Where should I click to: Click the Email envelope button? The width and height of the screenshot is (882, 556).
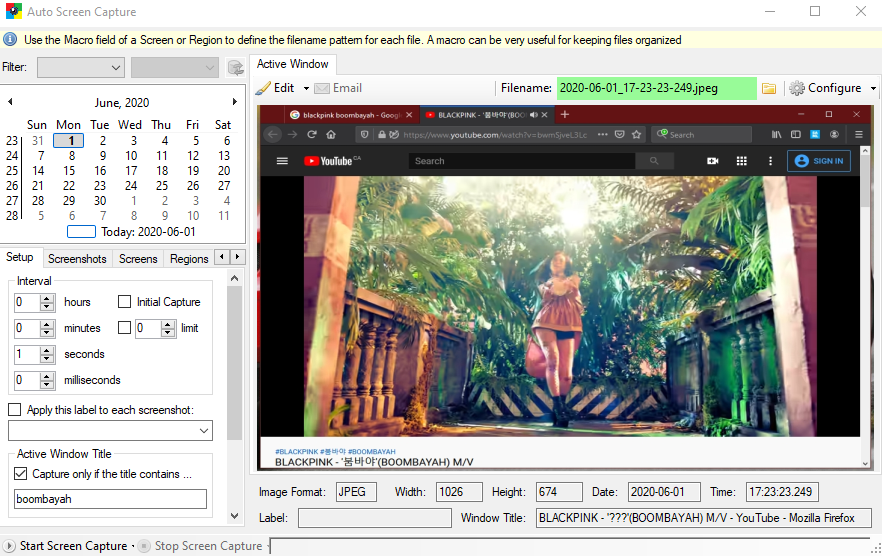point(338,88)
